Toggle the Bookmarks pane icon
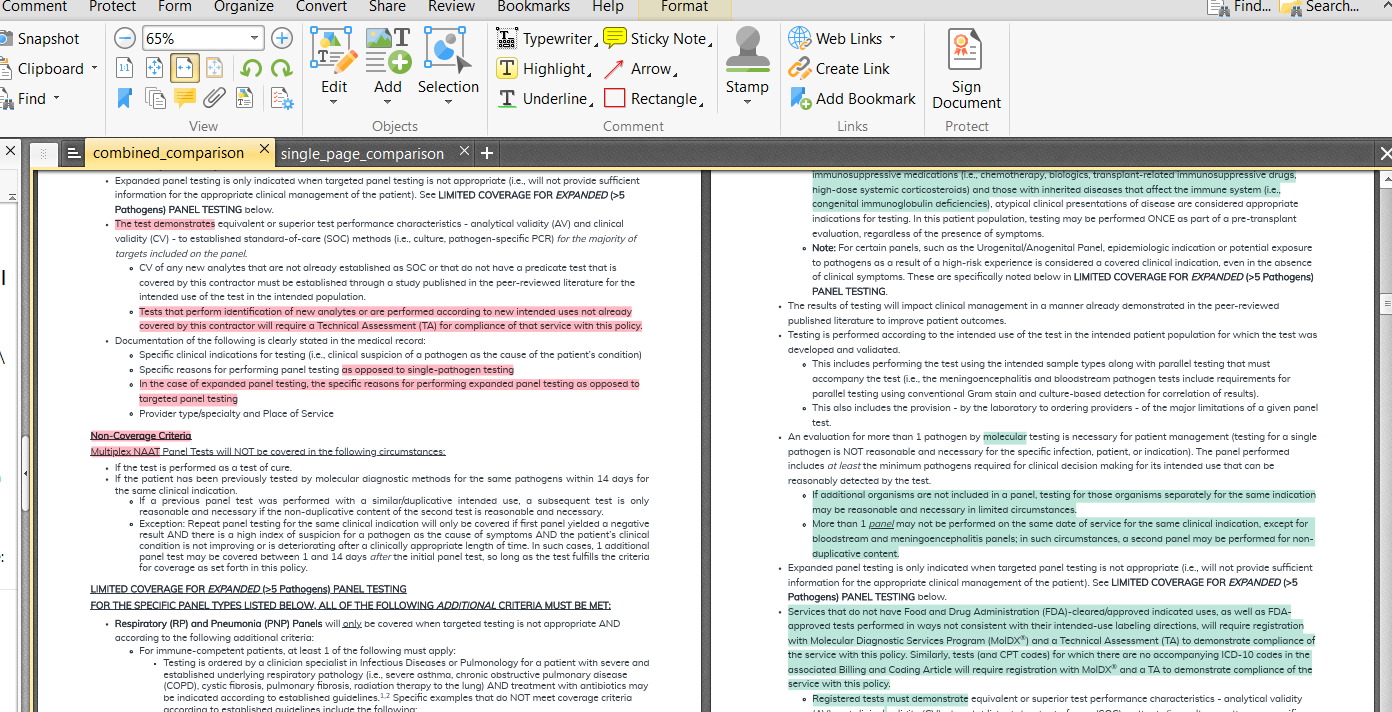The image size is (1392, 712). pos(125,98)
